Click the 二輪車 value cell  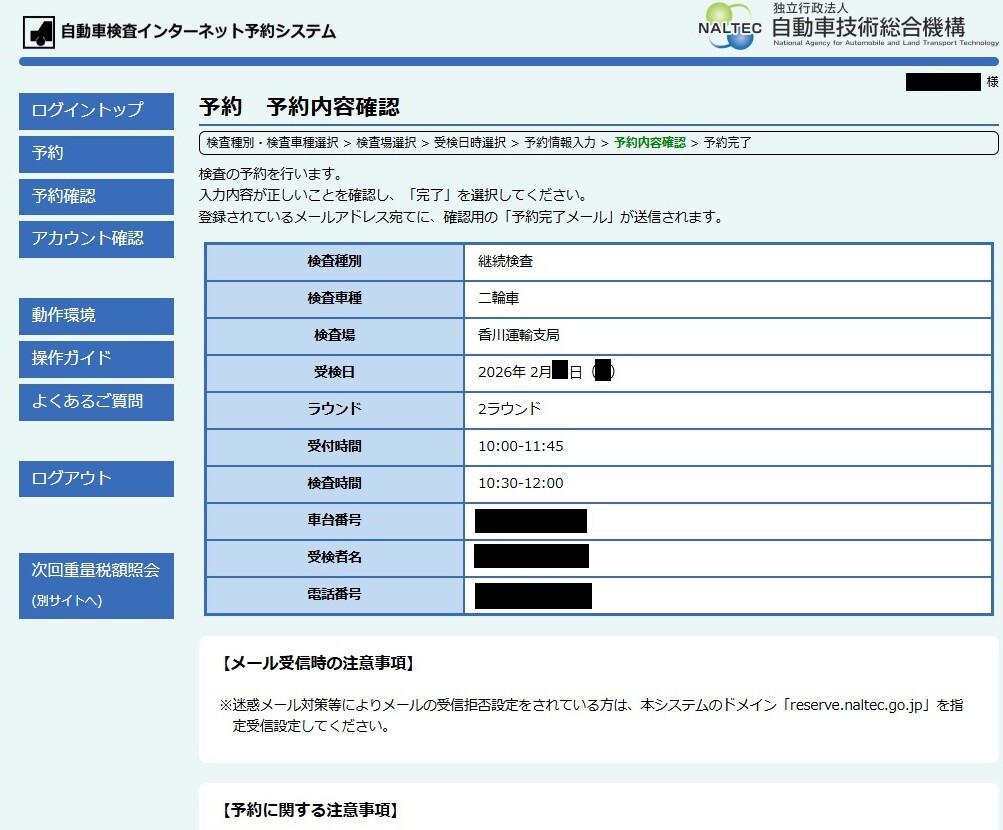pyautogui.click(x=728, y=299)
